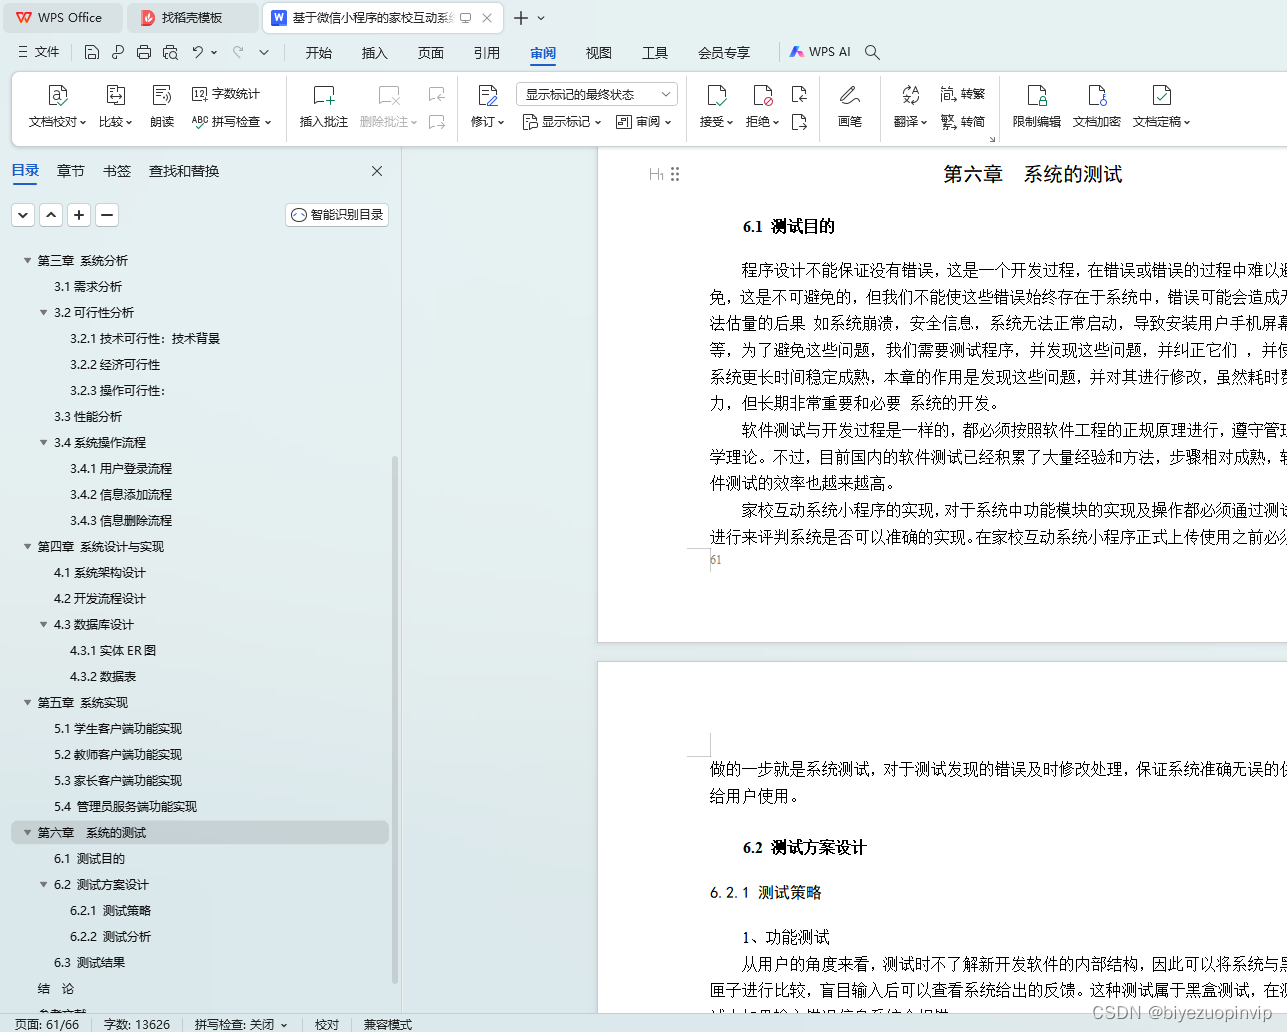
Task: Click 拼写检查 spell check
Action: pyautogui.click(x=231, y=122)
